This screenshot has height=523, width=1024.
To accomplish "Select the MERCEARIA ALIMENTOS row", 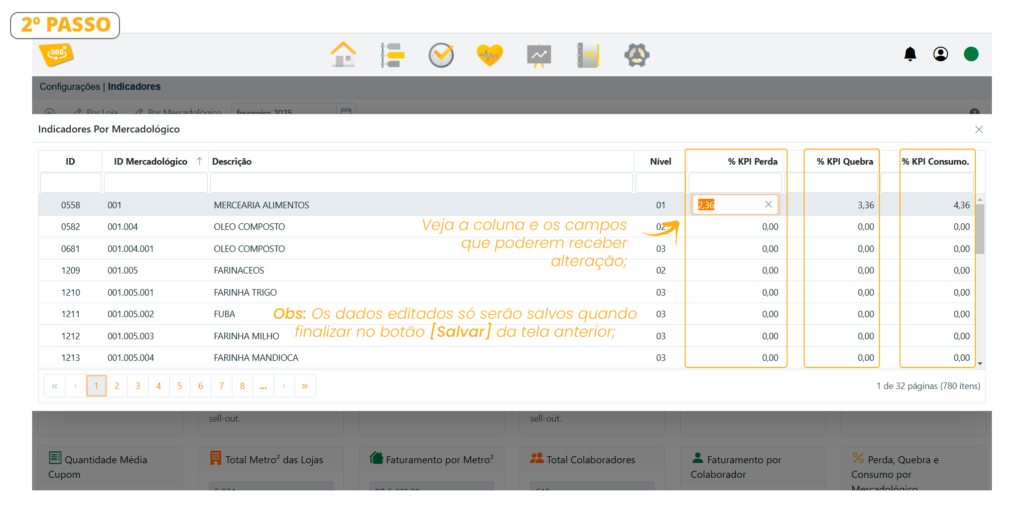I will (x=507, y=205).
